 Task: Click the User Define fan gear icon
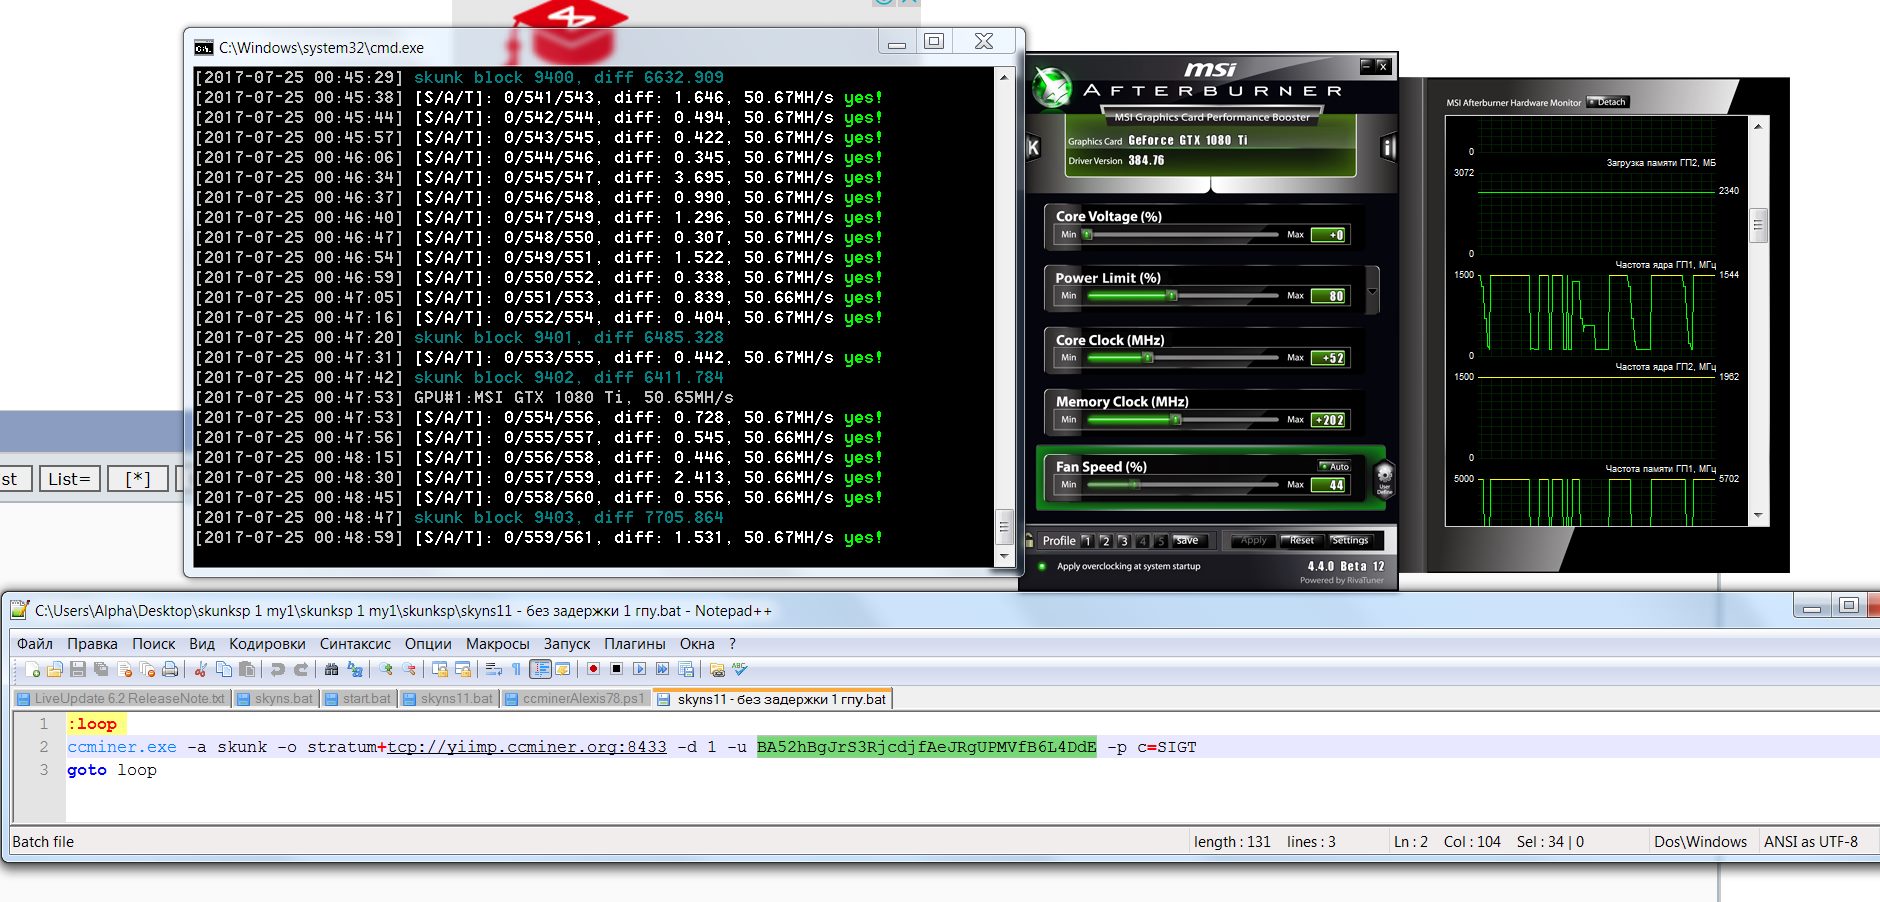pyautogui.click(x=1384, y=478)
